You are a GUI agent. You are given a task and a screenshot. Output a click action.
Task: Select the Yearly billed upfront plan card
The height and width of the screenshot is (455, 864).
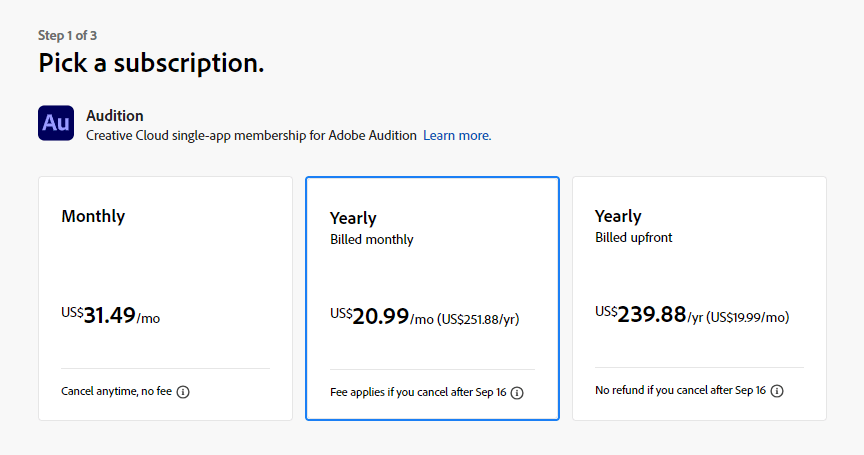coord(699,299)
